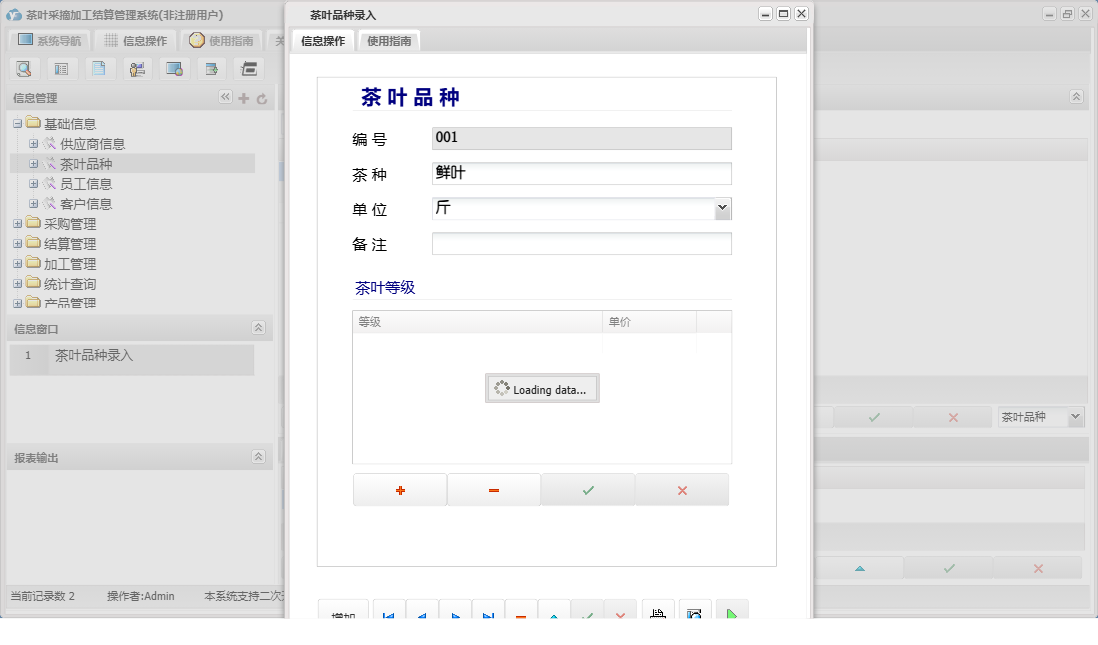Expand the 供应商信息 tree node
This screenshot has width=1098, height=645.
coord(33,144)
